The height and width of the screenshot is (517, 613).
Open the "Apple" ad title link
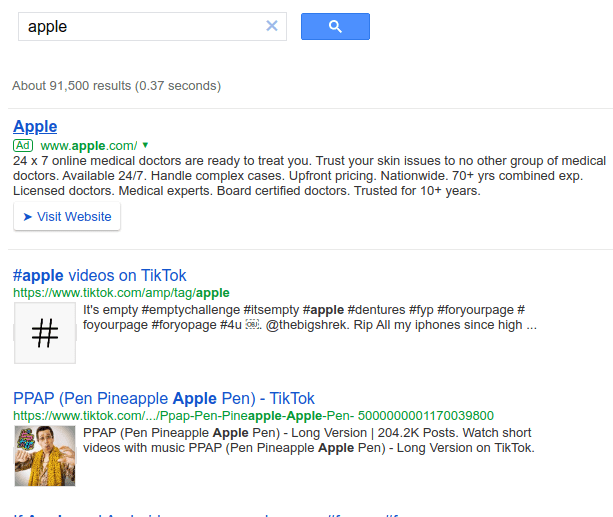(35, 127)
